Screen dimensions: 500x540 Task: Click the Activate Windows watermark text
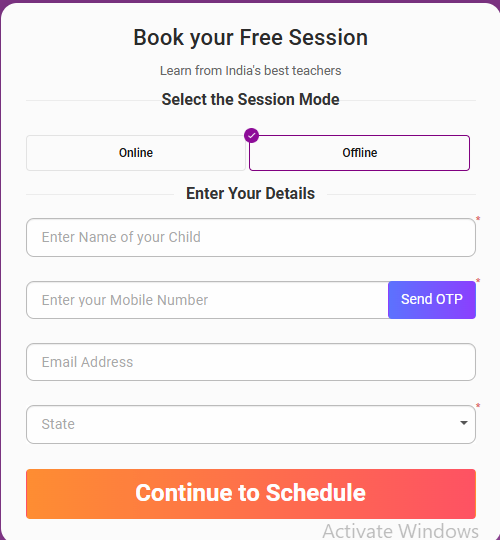coord(400,531)
